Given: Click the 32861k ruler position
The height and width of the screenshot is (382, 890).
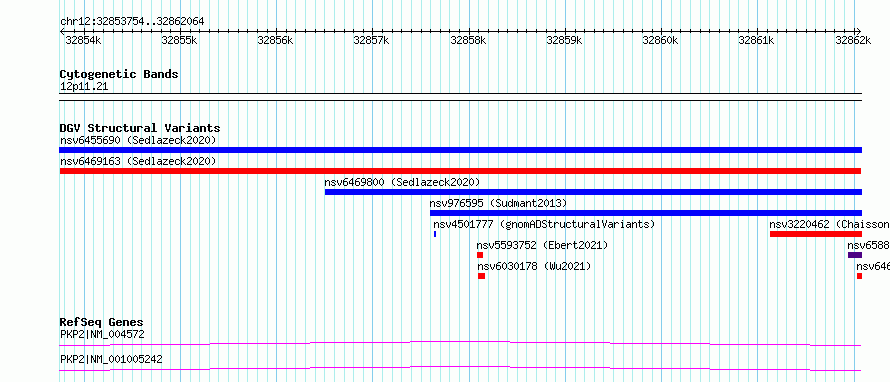Looking at the screenshot, I should click(757, 40).
